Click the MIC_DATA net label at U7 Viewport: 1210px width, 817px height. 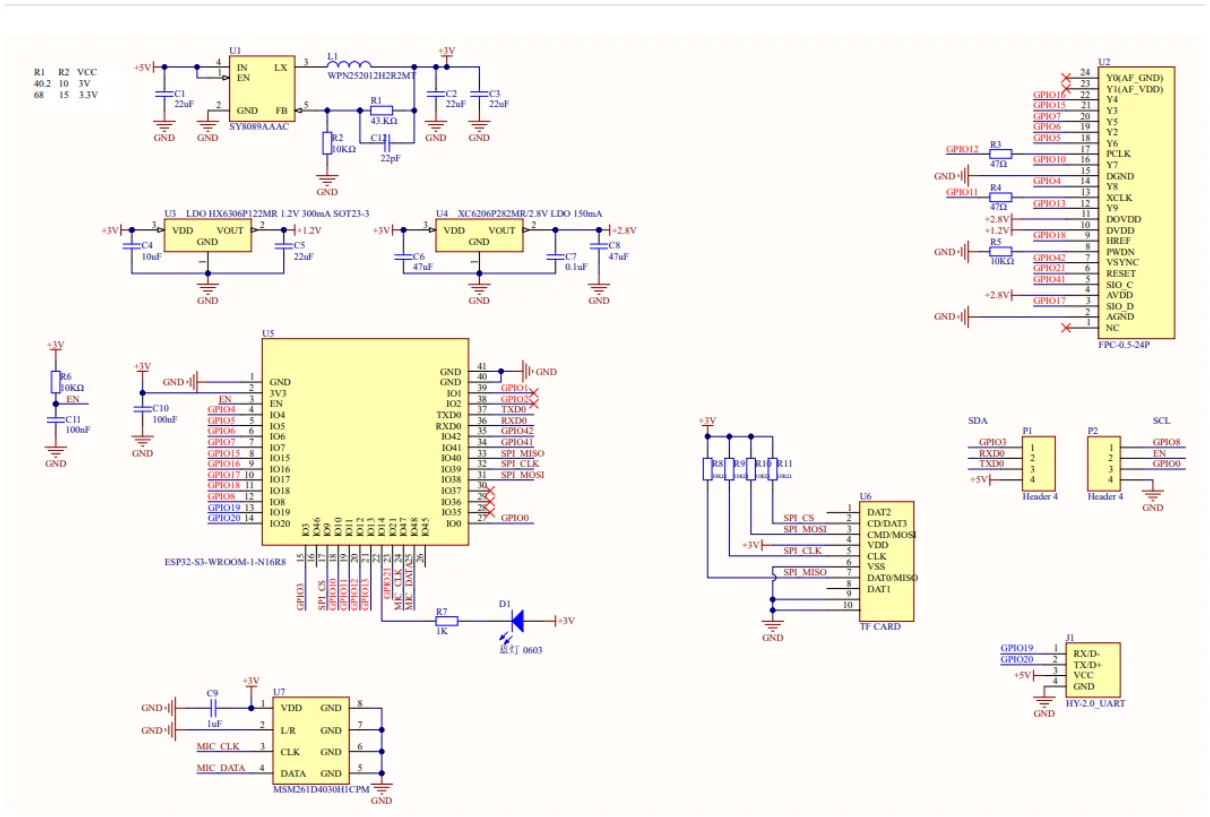click(220, 769)
